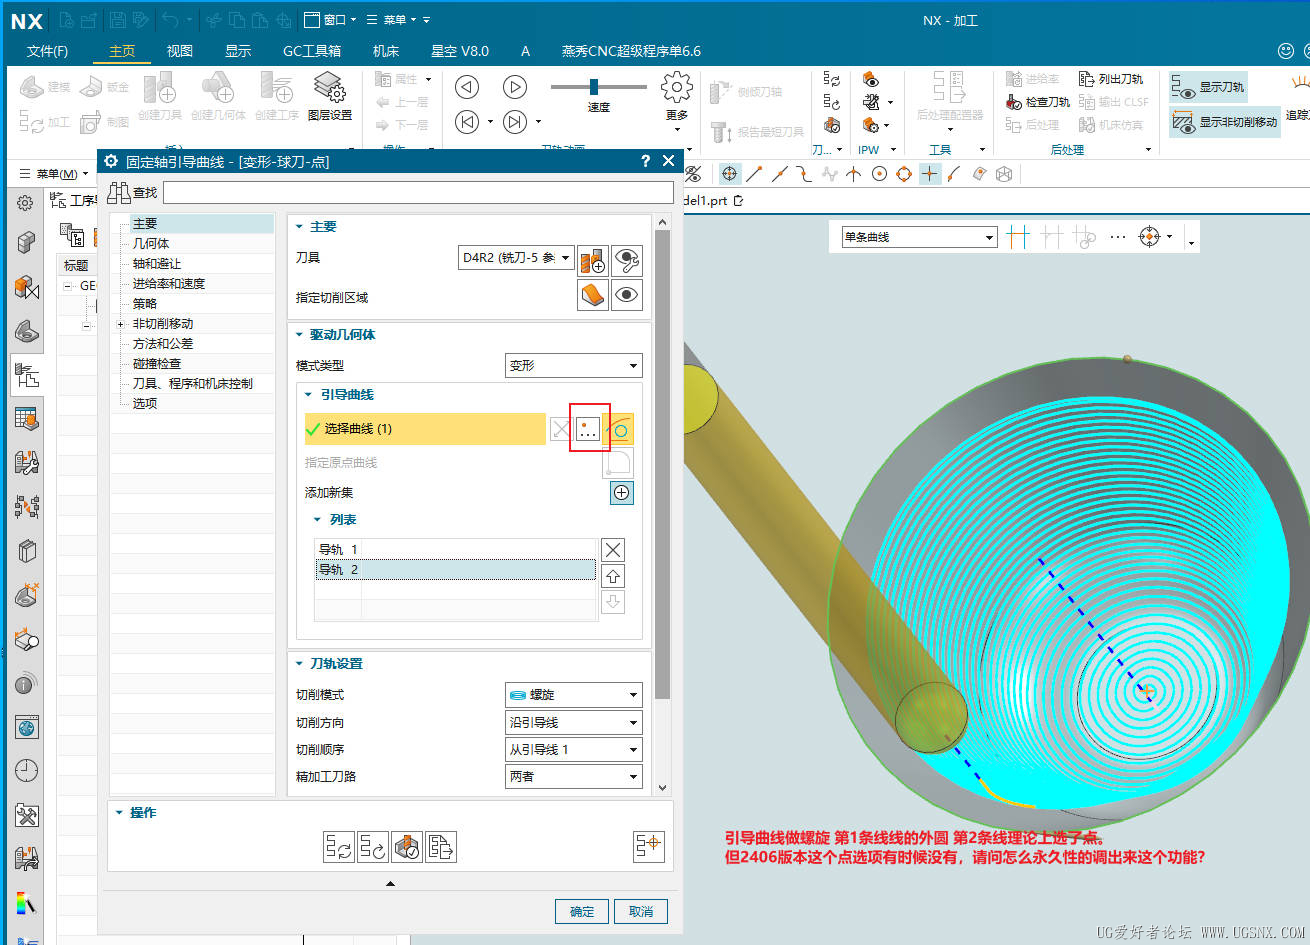Step to the next tool path position
Image resolution: width=1310 pixels, height=945 pixels.
(515, 122)
